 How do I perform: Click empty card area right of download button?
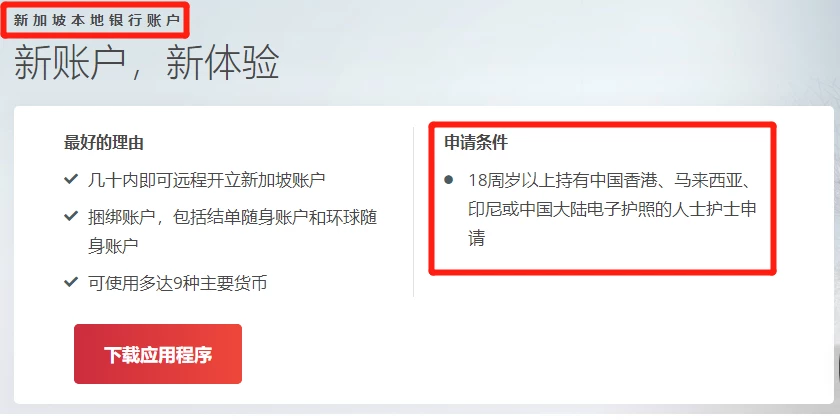coord(536,354)
